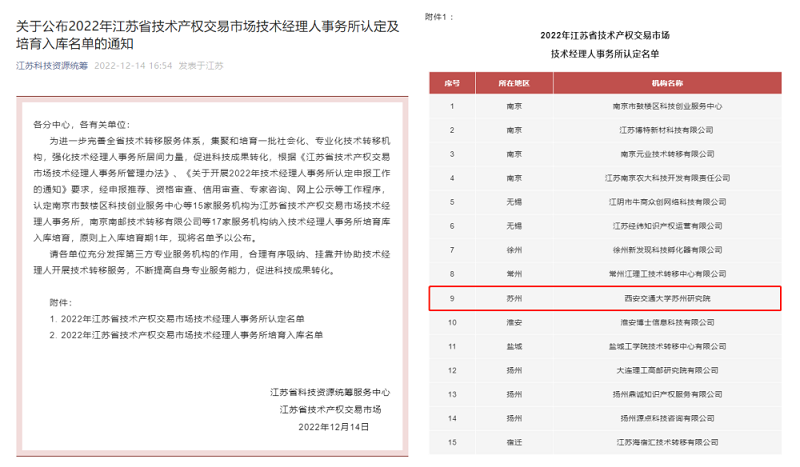Click the 淮安 region cell in row 10
Image resolution: width=800 pixels, height=467 pixels.
514,323
